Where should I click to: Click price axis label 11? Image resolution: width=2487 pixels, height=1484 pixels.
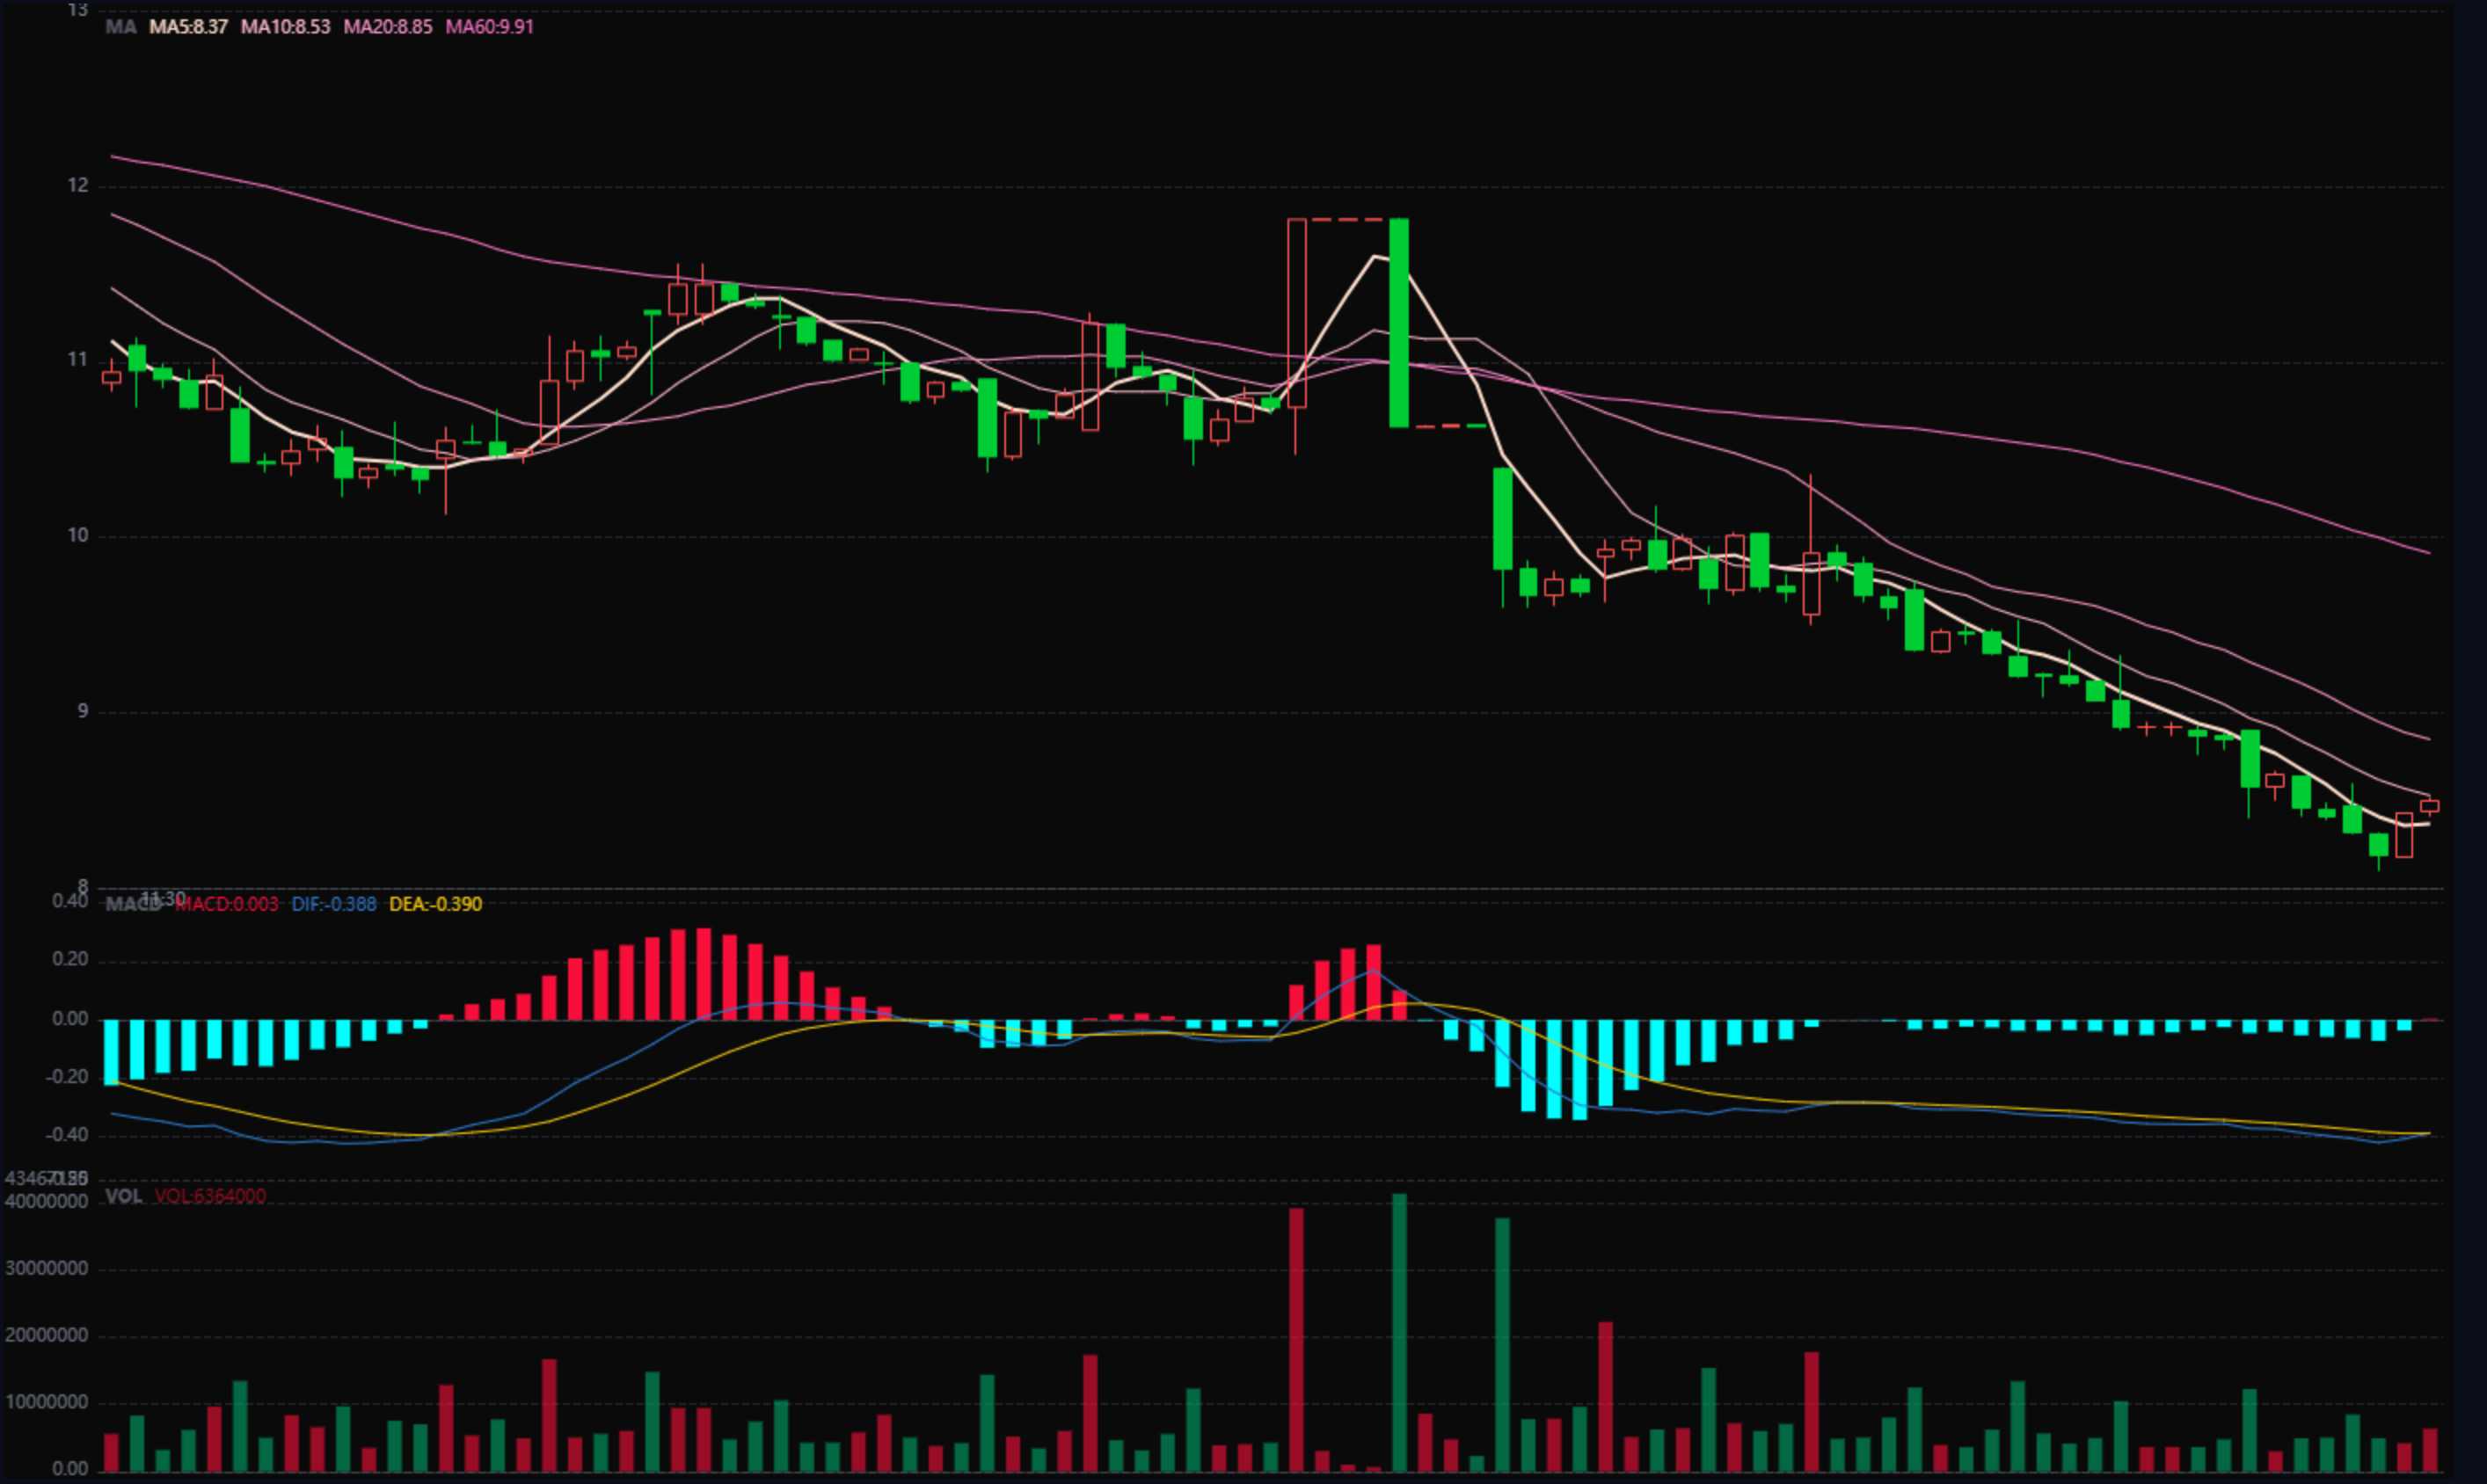(78, 359)
